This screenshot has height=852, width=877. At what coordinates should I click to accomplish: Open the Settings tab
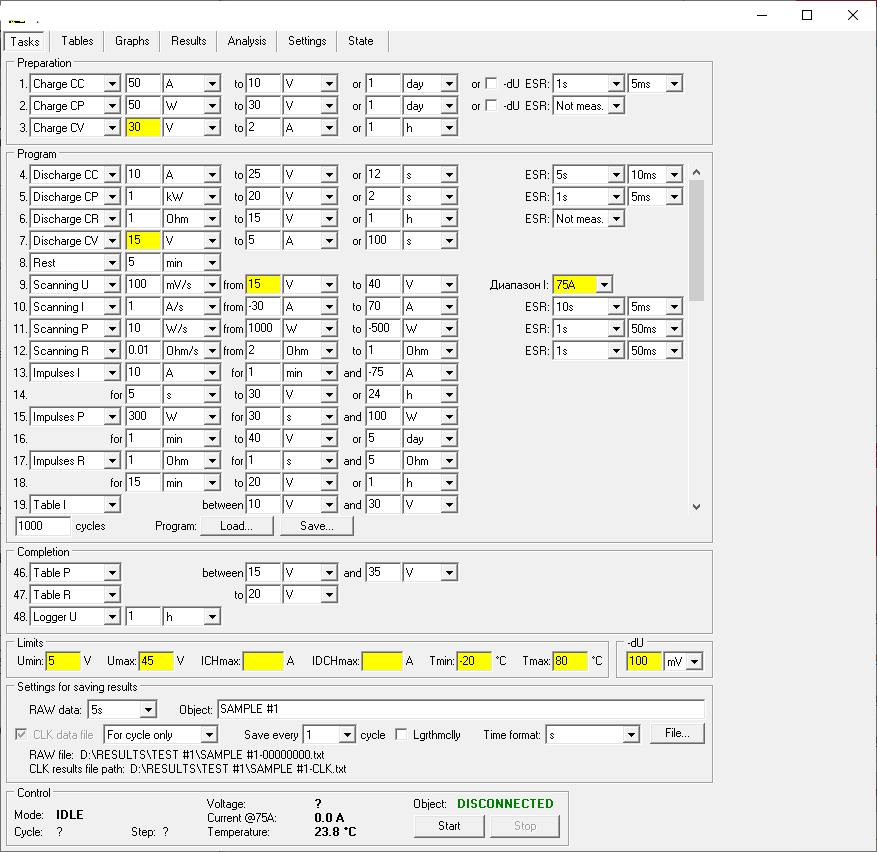(x=307, y=41)
